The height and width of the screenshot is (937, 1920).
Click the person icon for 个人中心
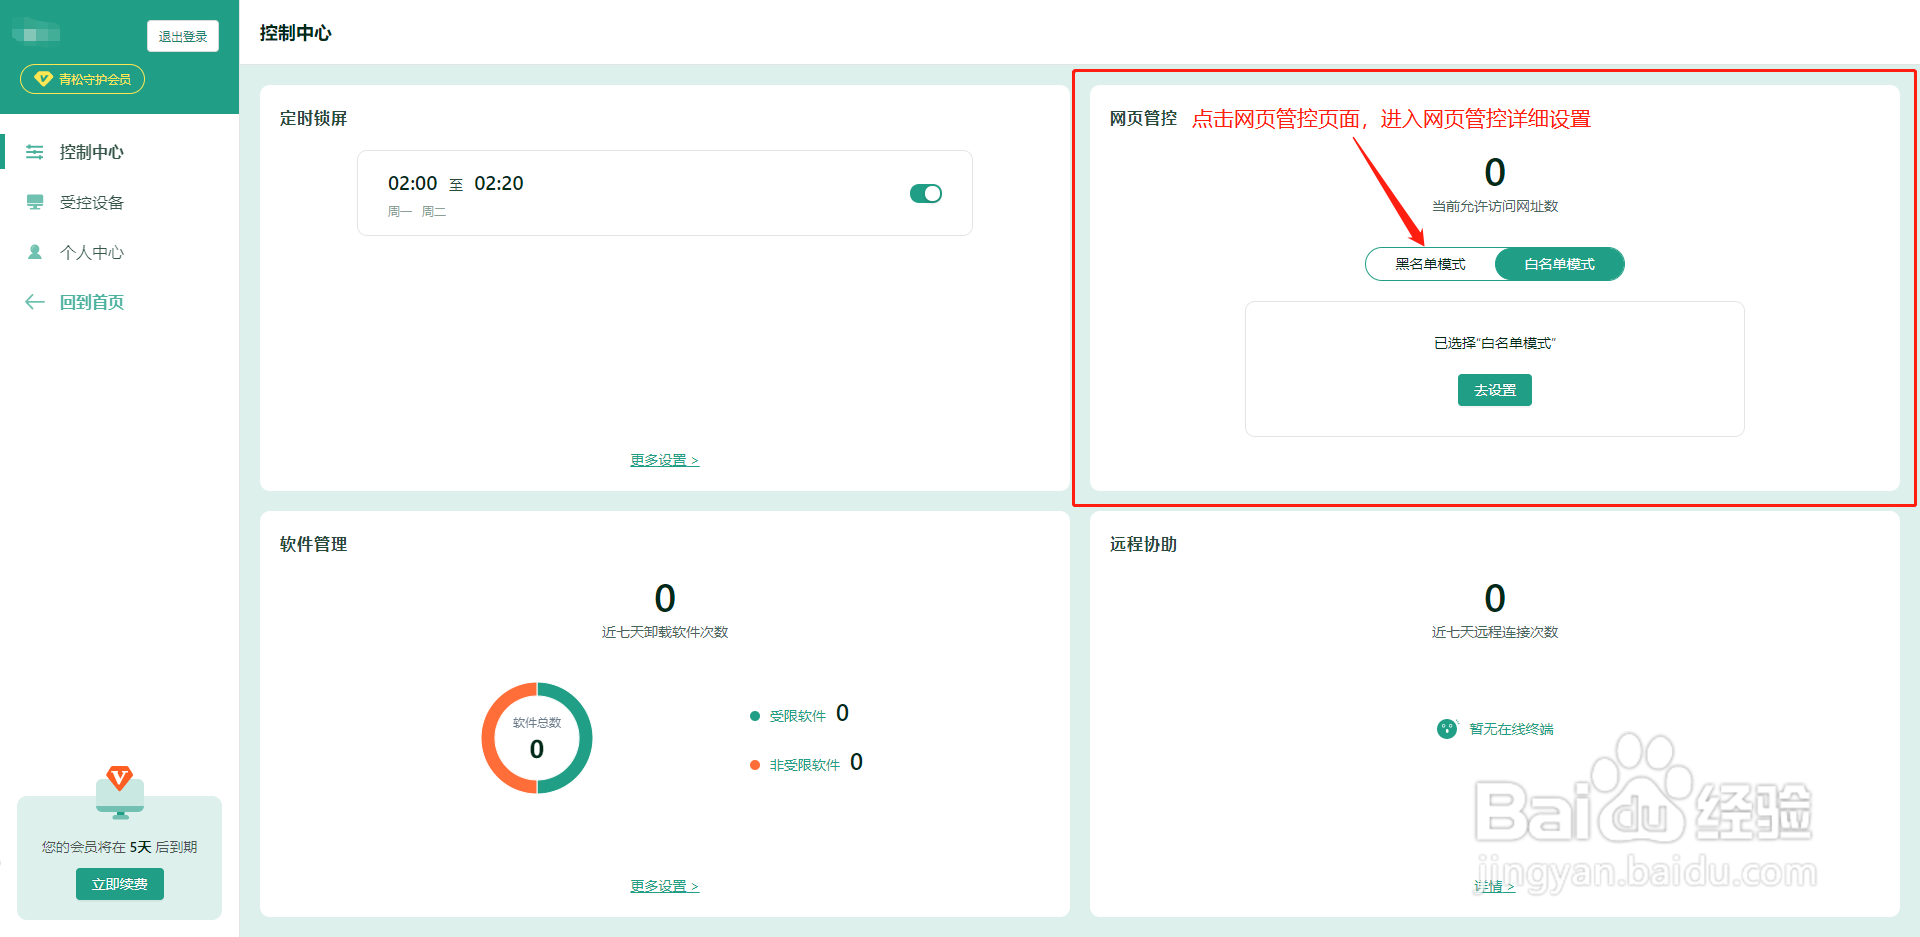35,252
